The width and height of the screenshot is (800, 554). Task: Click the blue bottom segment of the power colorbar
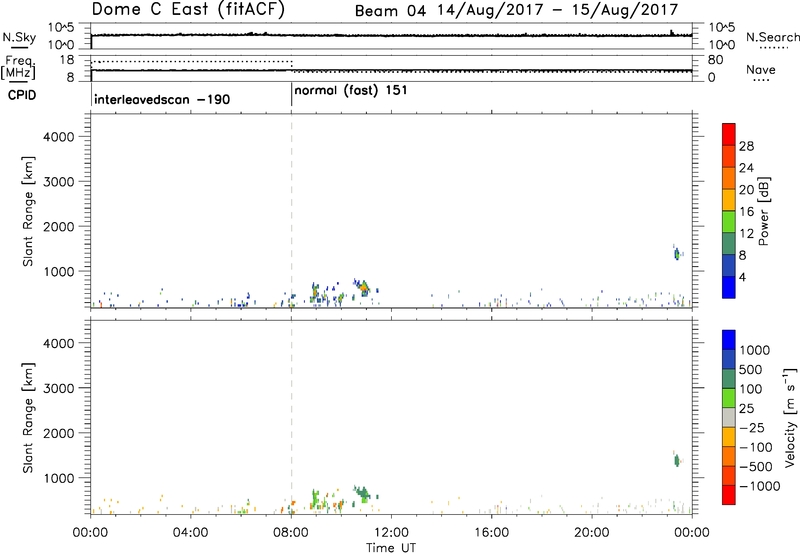(729, 287)
